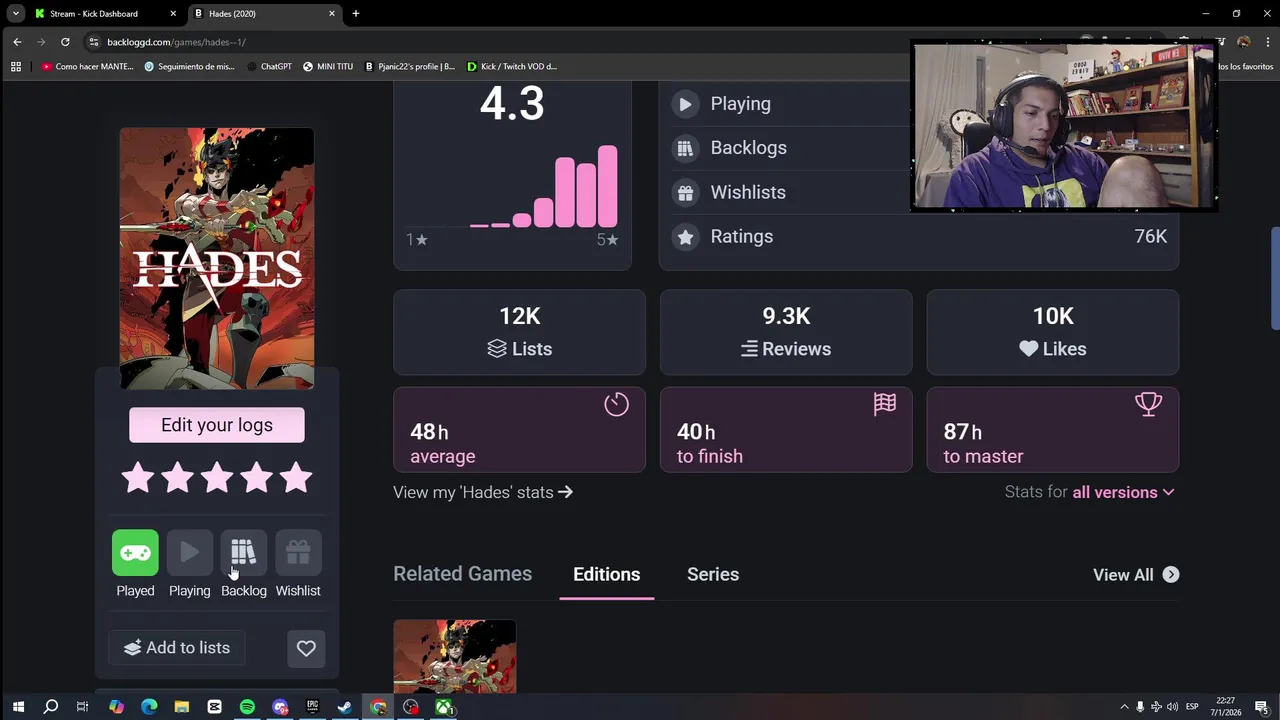This screenshot has width=1280, height=720.
Task: Click the 48h average time card
Action: [519, 430]
